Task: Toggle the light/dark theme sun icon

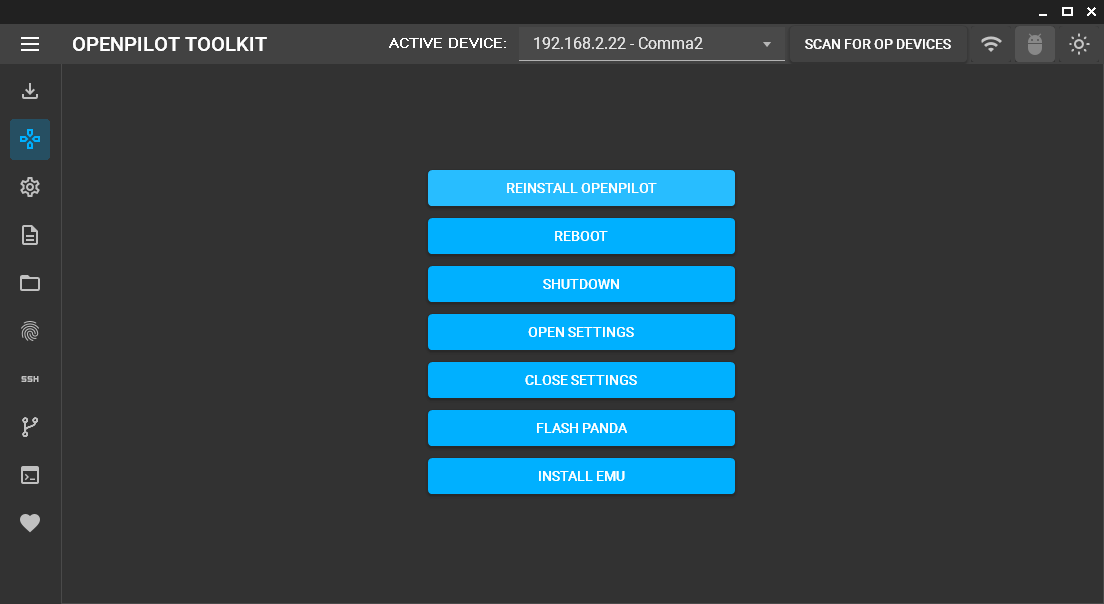Action: click(1079, 44)
